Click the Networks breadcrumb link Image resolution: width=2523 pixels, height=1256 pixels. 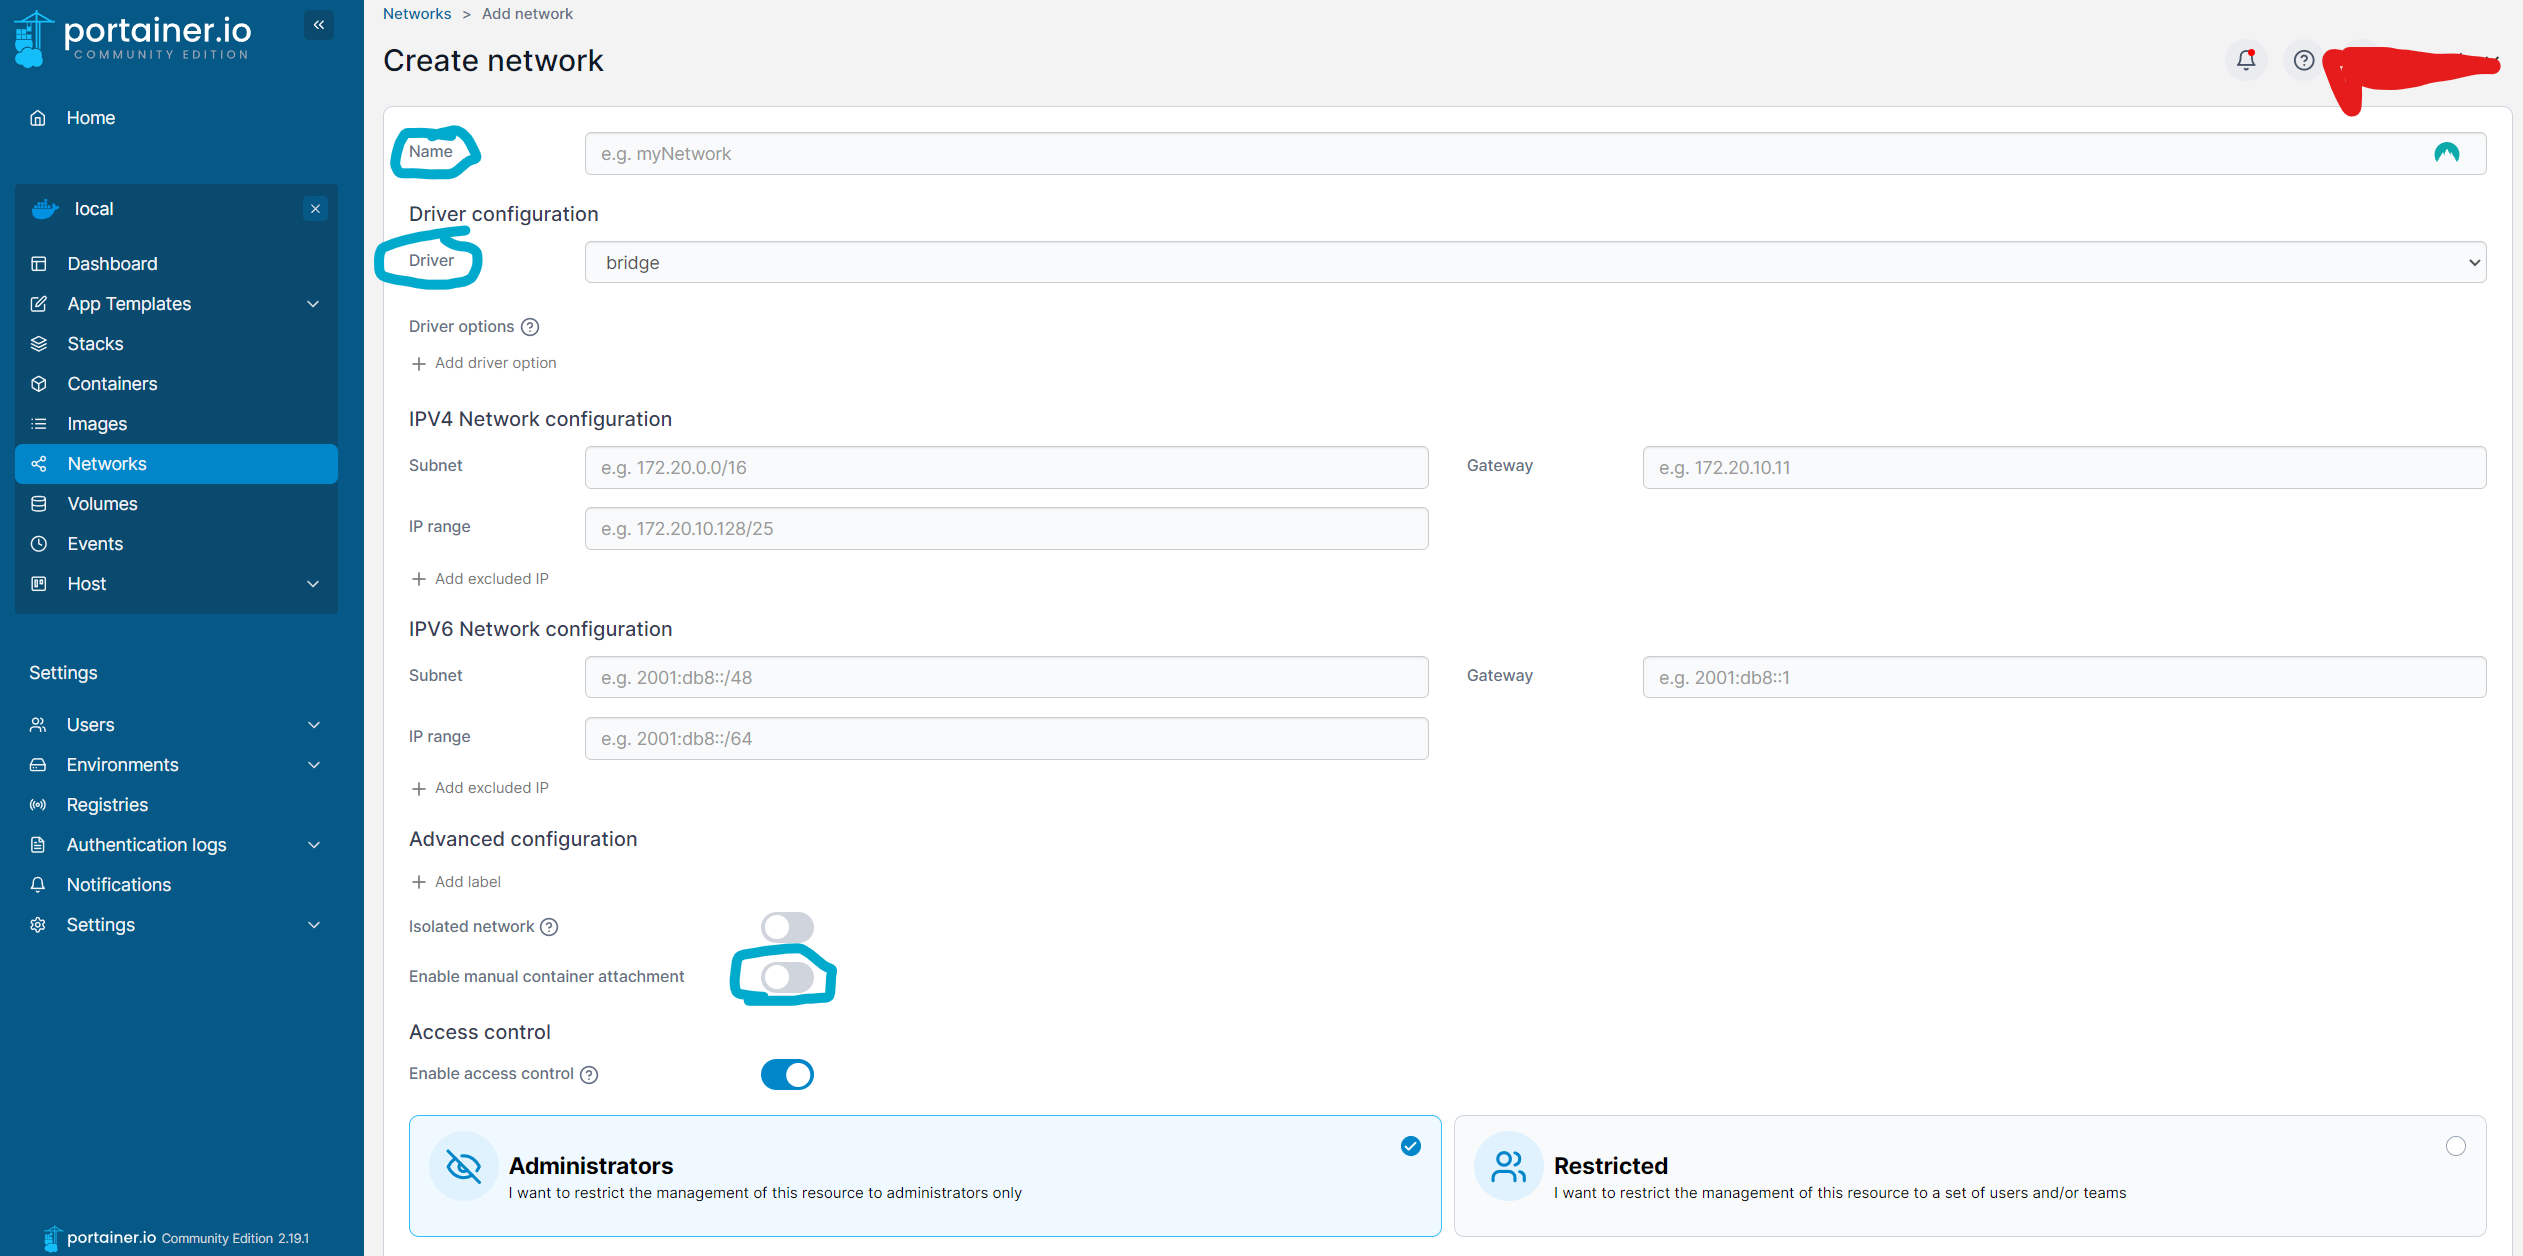[x=417, y=14]
